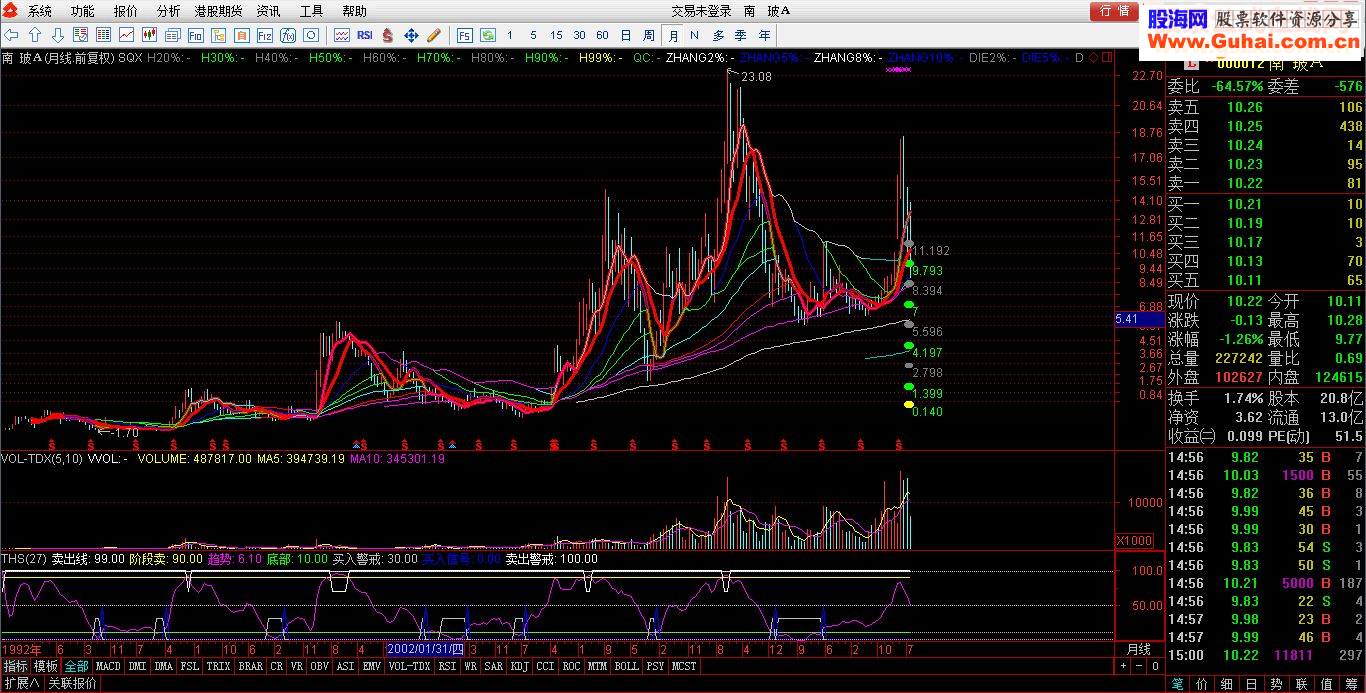
Task: Open the intraday line chart icon
Action: (x=126, y=35)
